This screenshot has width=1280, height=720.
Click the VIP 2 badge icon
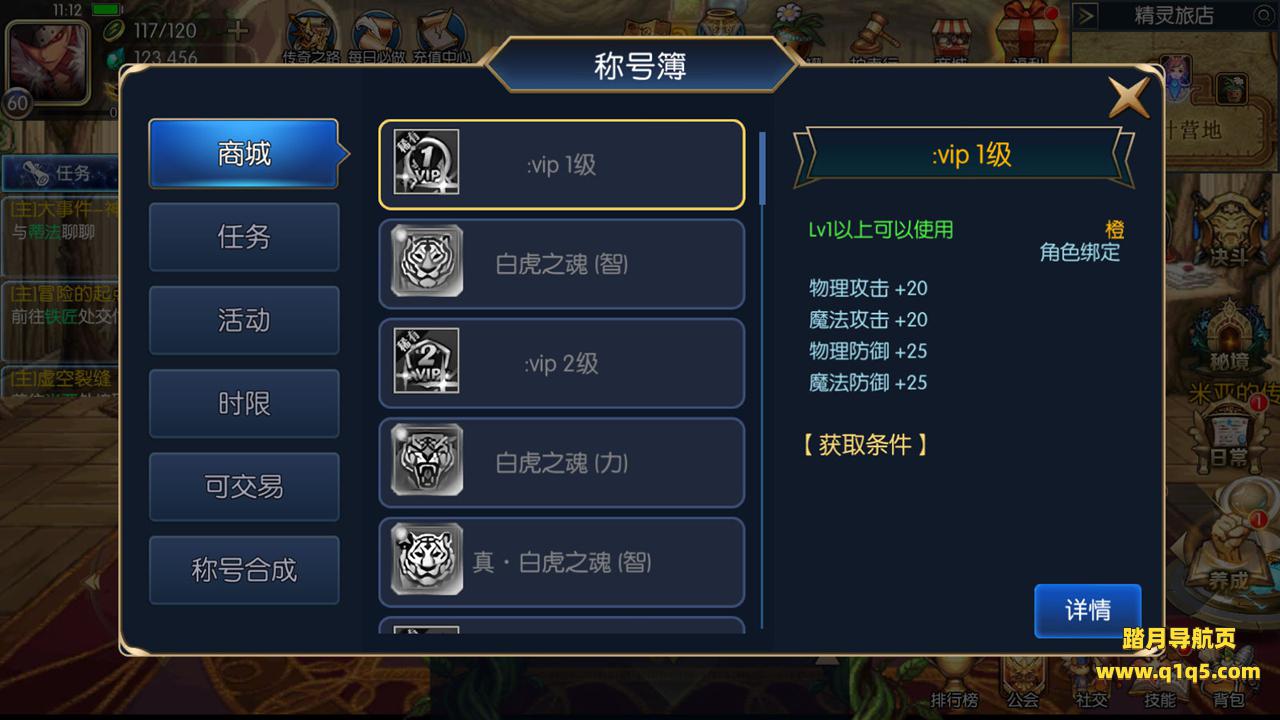click(x=426, y=361)
